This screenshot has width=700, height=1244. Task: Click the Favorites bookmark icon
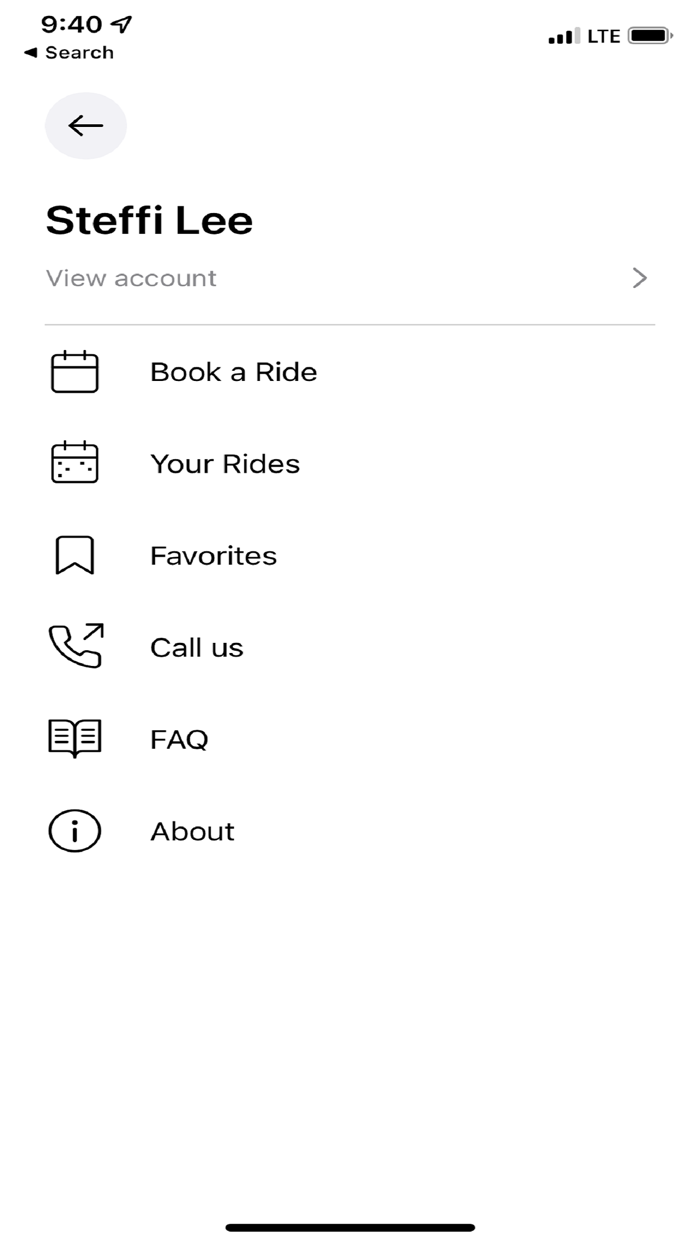pyautogui.click(x=74, y=555)
